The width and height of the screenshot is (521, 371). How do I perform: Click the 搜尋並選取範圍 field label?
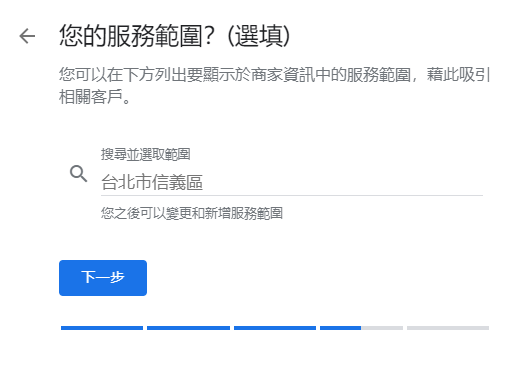click(x=146, y=154)
